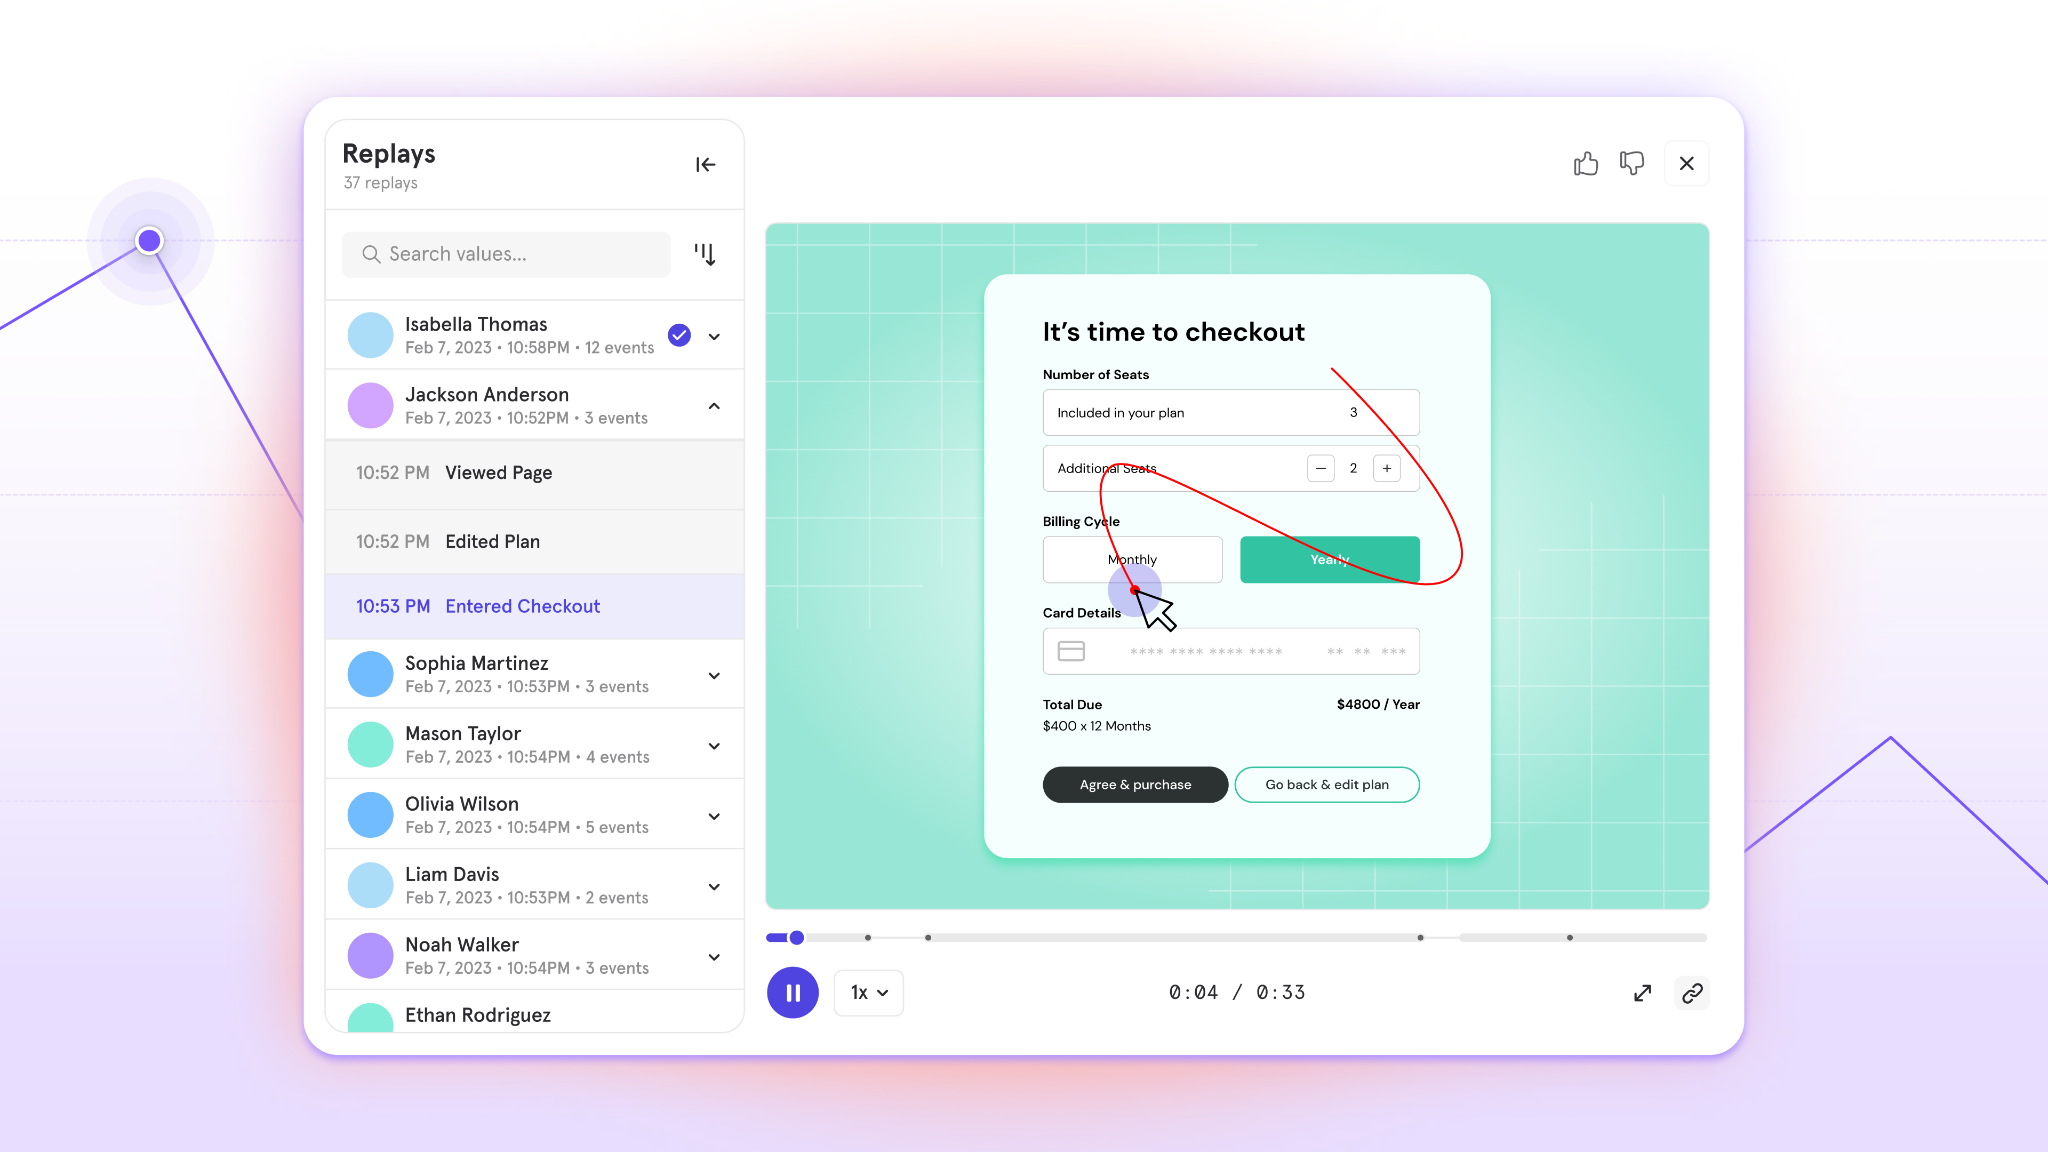Select Yearly billing cycle toggle
2048x1152 pixels.
point(1329,558)
